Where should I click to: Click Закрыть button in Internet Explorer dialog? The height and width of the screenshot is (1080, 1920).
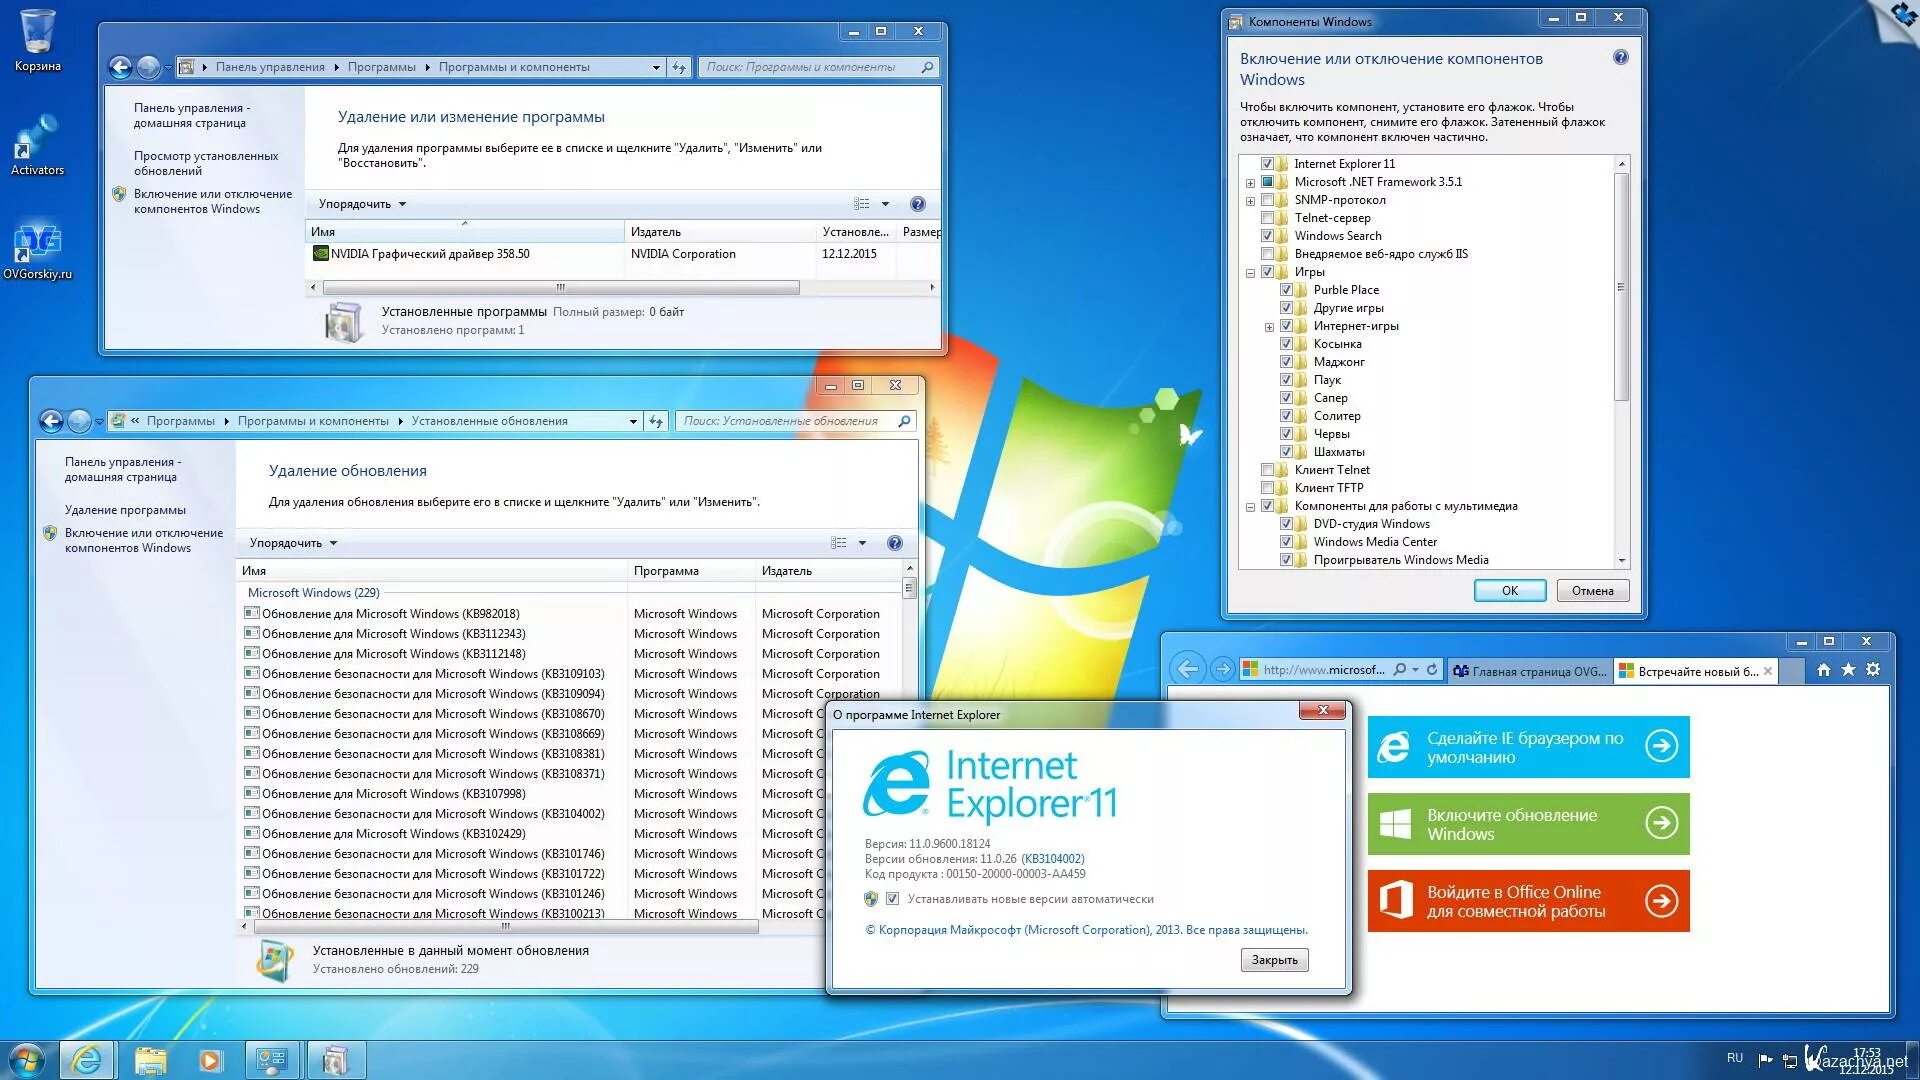pos(1274,960)
